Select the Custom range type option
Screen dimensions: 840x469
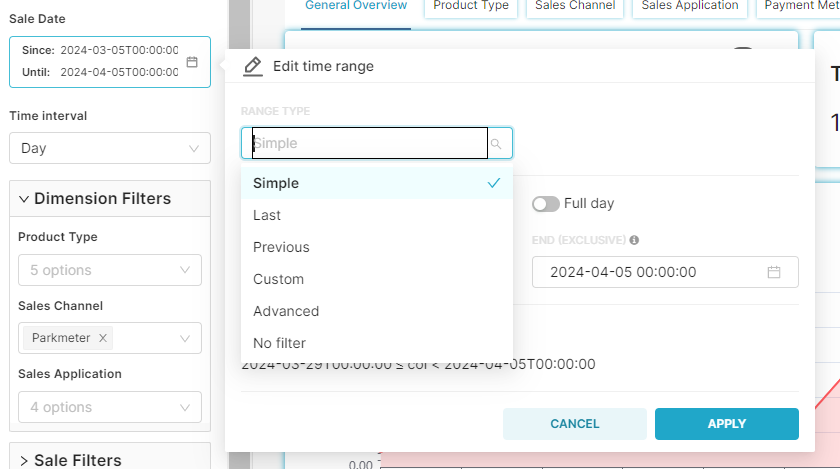(x=377, y=279)
